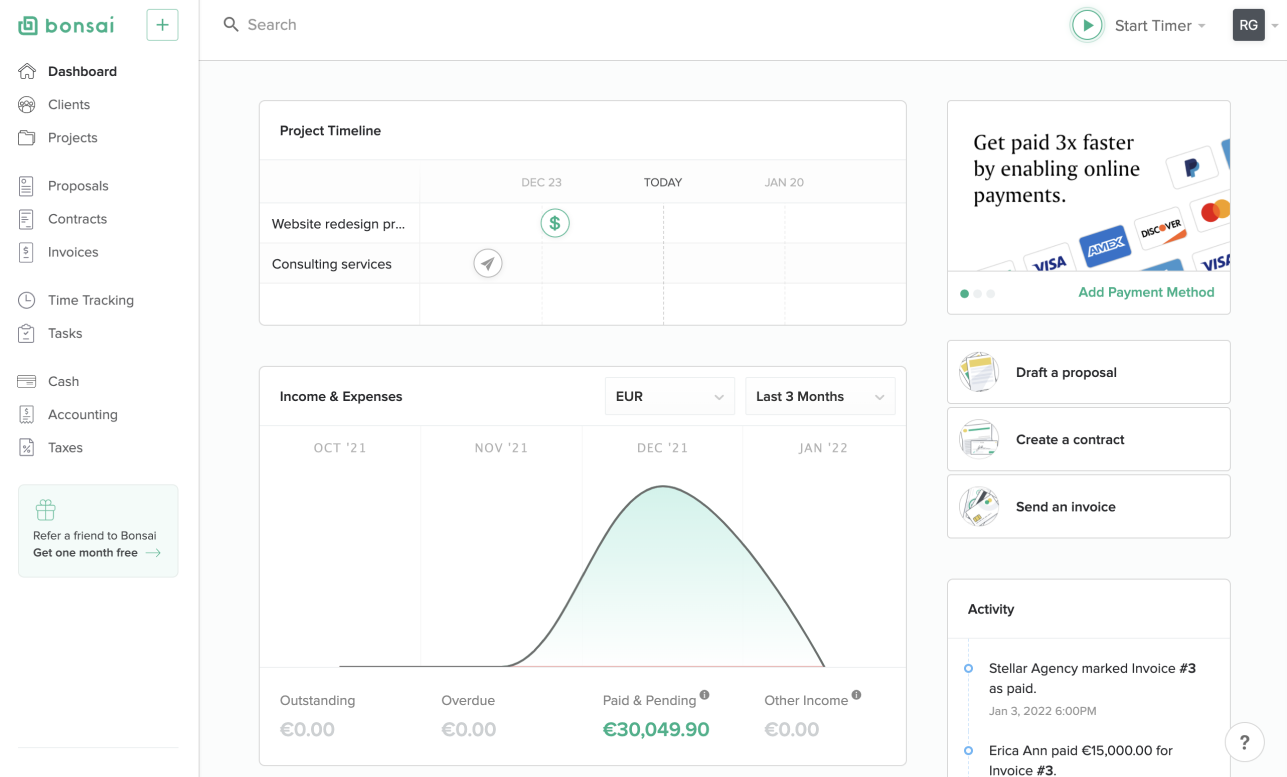Open the help question mark button
This screenshot has width=1287, height=777.
pyautogui.click(x=1244, y=742)
